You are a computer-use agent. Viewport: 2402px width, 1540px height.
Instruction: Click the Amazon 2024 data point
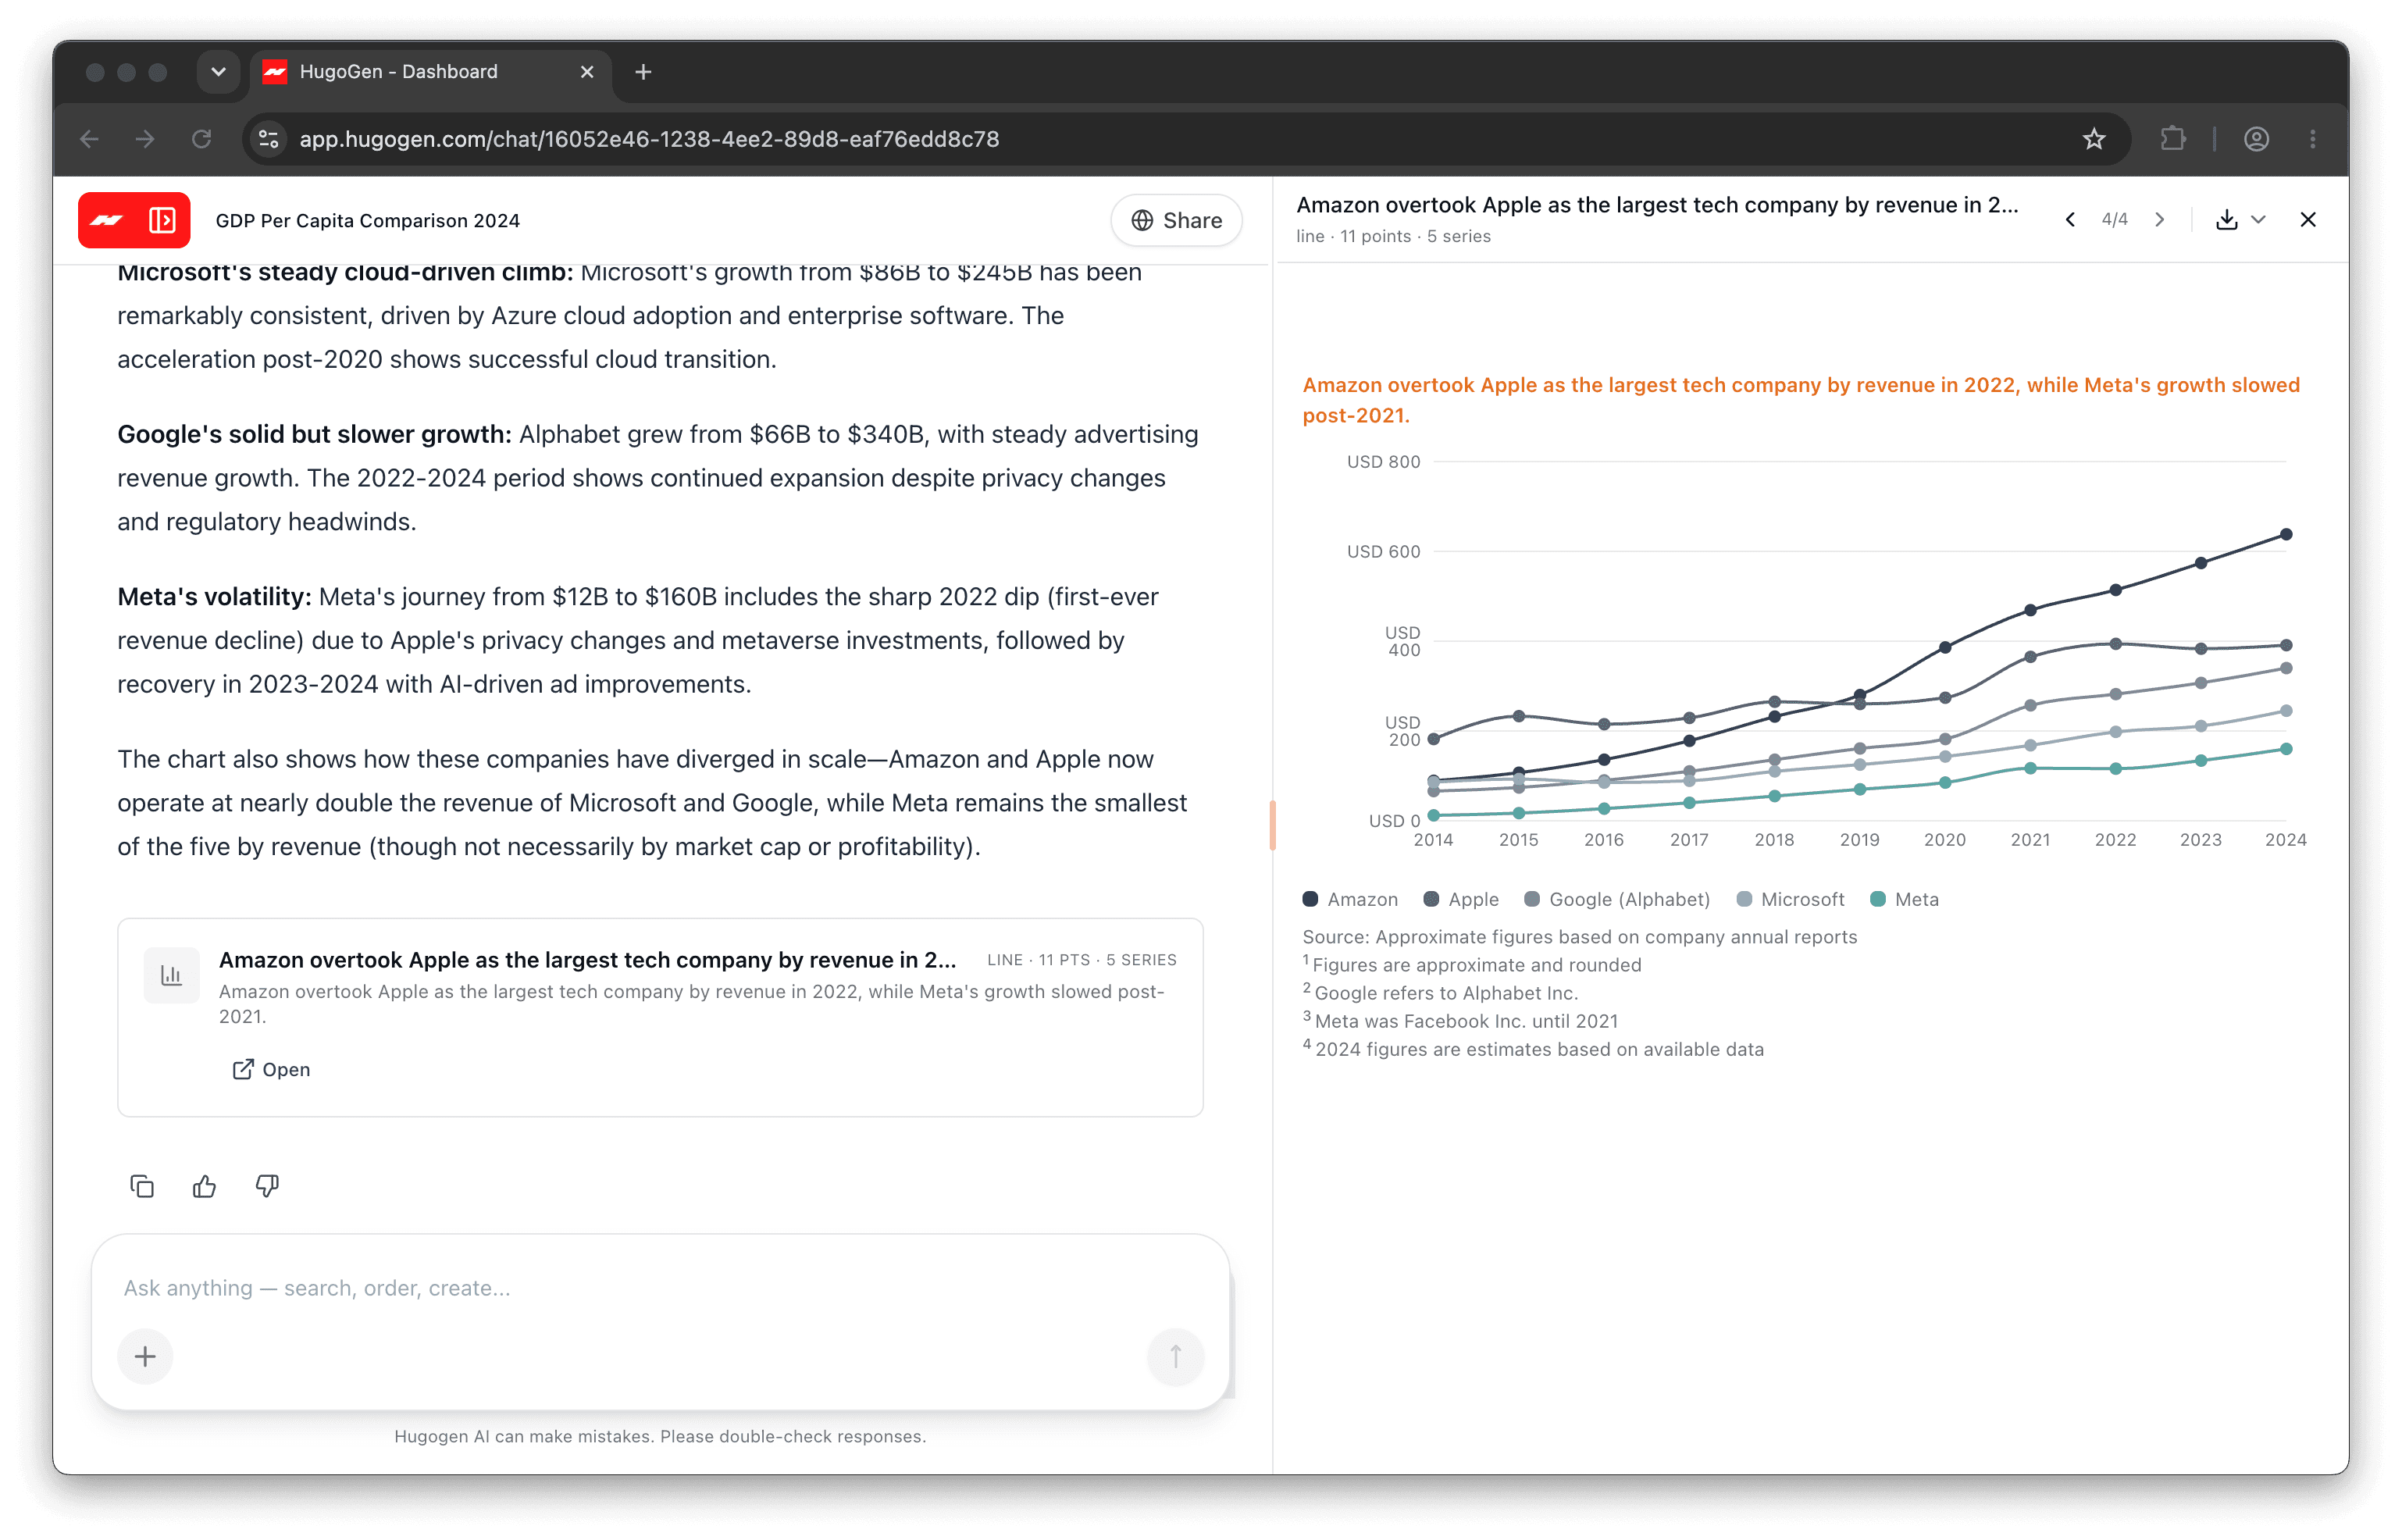pyautogui.click(x=2286, y=535)
